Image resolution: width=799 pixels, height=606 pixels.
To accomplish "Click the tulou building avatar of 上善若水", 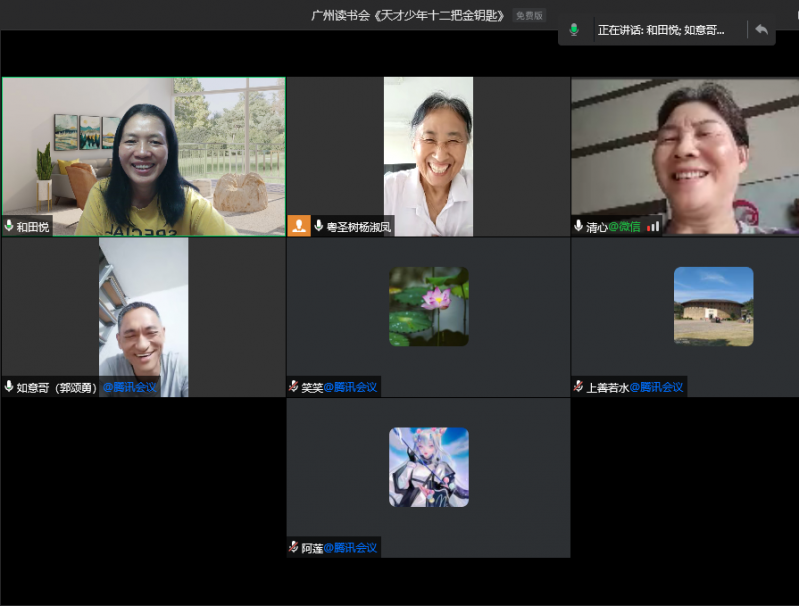I will coord(713,306).
